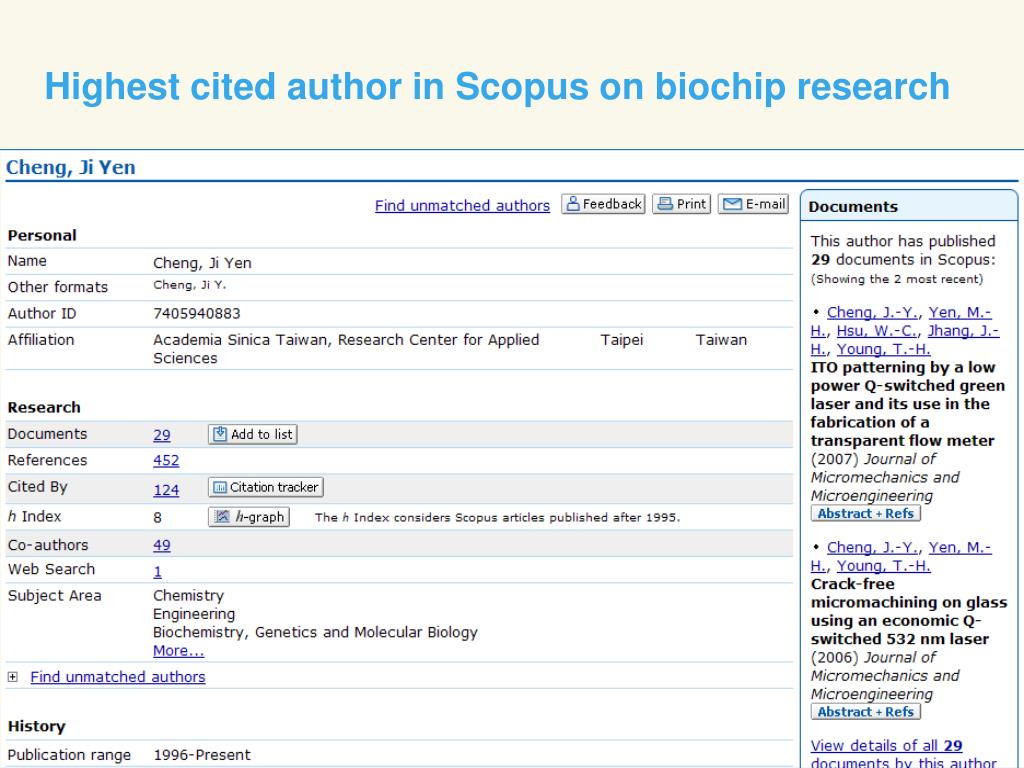Expand the plus icon beside Find unmatched authors
Viewport: 1024px width, 768px height.
(12, 677)
